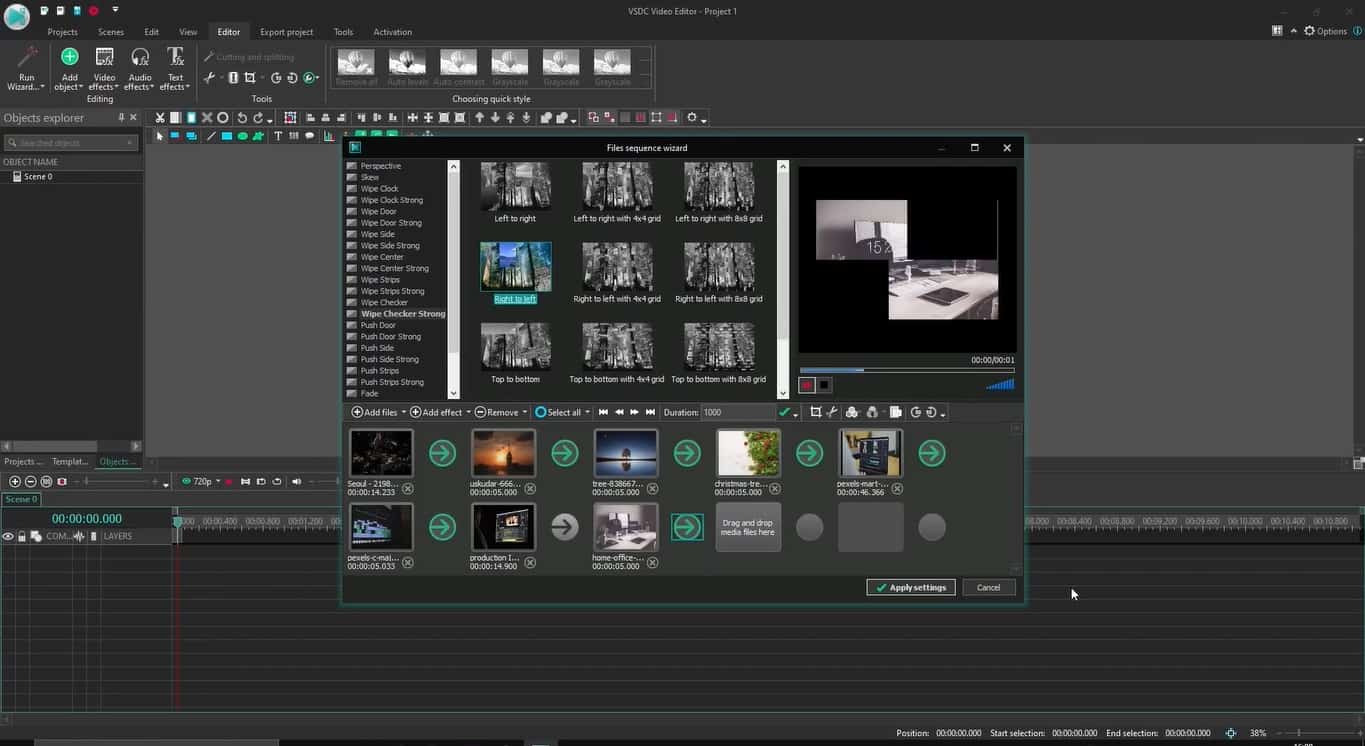Toggle the layer visibility eye icon
Image resolution: width=1365 pixels, height=746 pixels.
coord(8,537)
